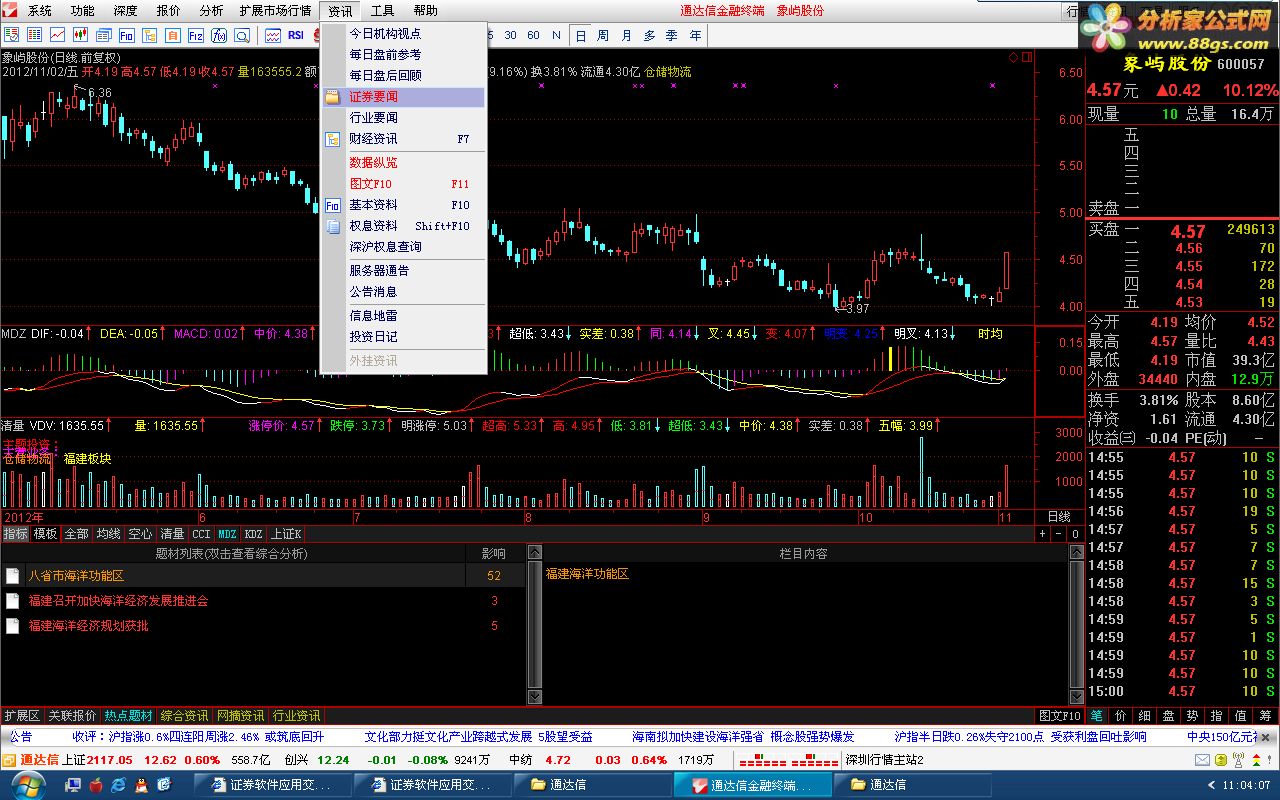The height and width of the screenshot is (800, 1280).
Task: Click 投资日记 in the dropdown menu
Action: [x=403, y=337]
